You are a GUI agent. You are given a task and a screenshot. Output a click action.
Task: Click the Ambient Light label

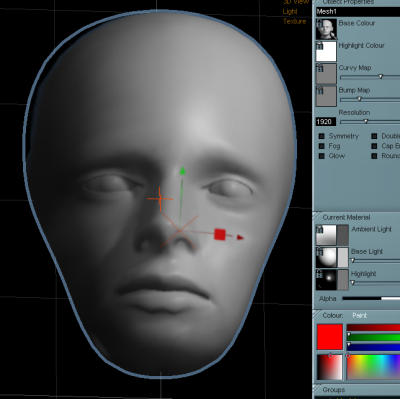coord(371,229)
